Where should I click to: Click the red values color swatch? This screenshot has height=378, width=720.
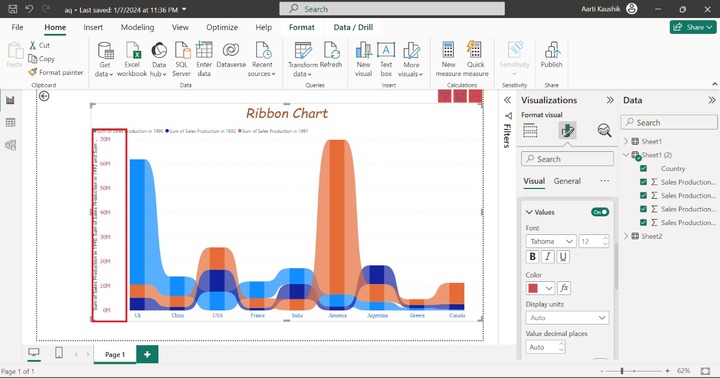[x=533, y=288]
